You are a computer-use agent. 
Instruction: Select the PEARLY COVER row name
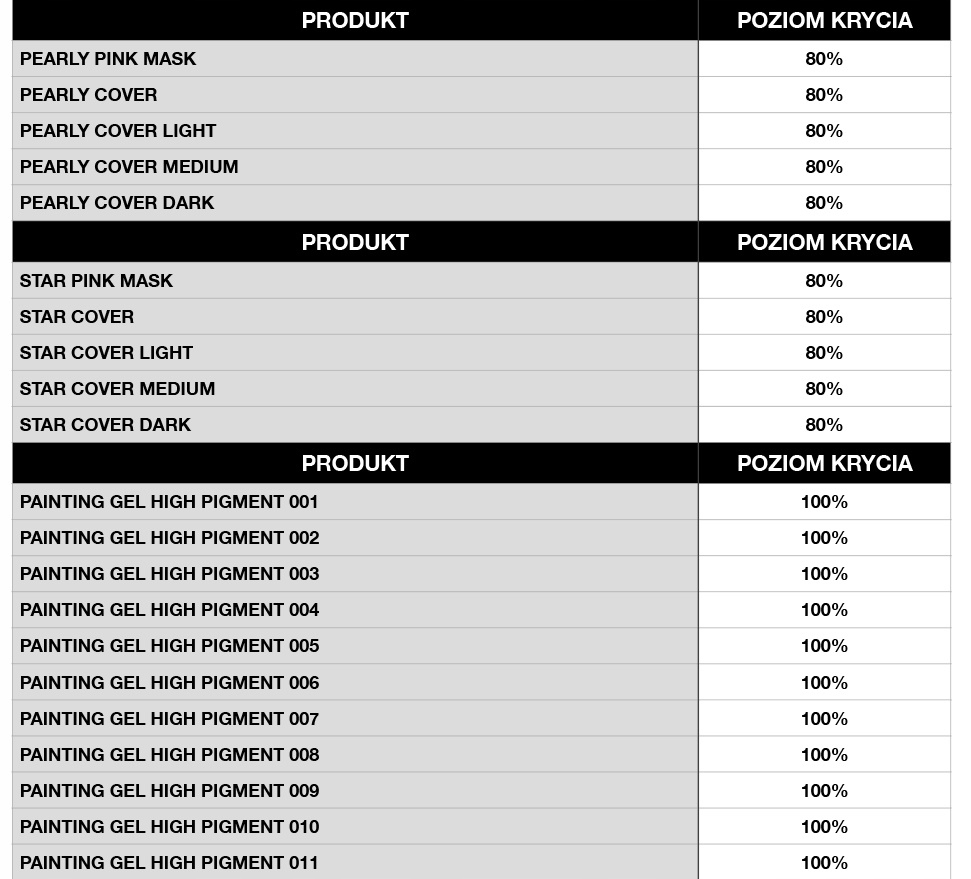[x=89, y=95]
